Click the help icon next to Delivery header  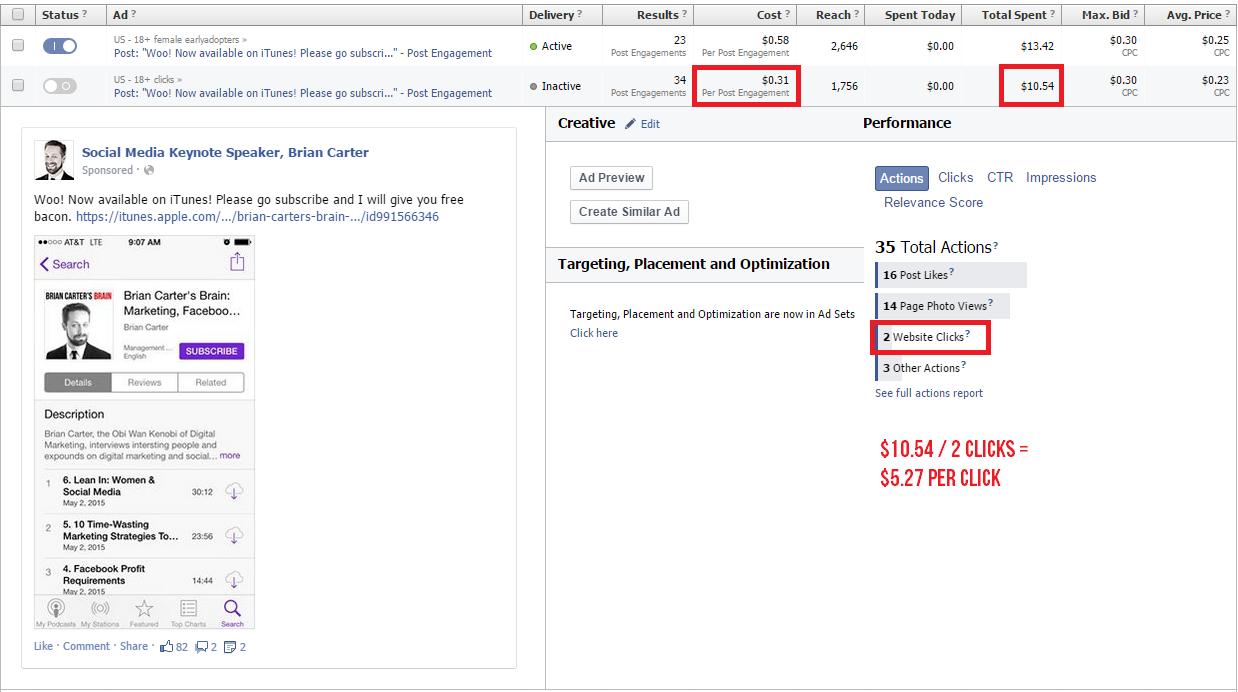[x=580, y=15]
